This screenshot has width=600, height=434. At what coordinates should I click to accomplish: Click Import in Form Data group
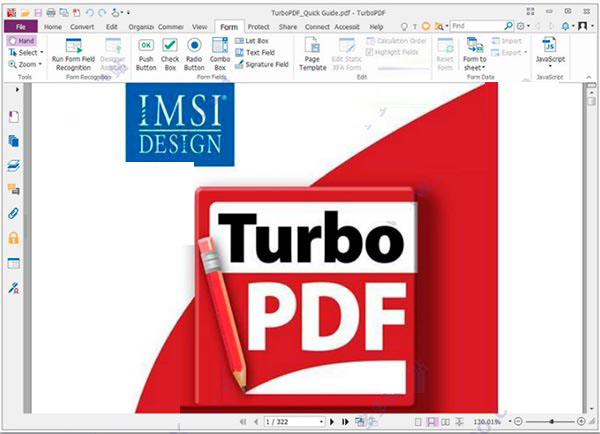point(507,41)
